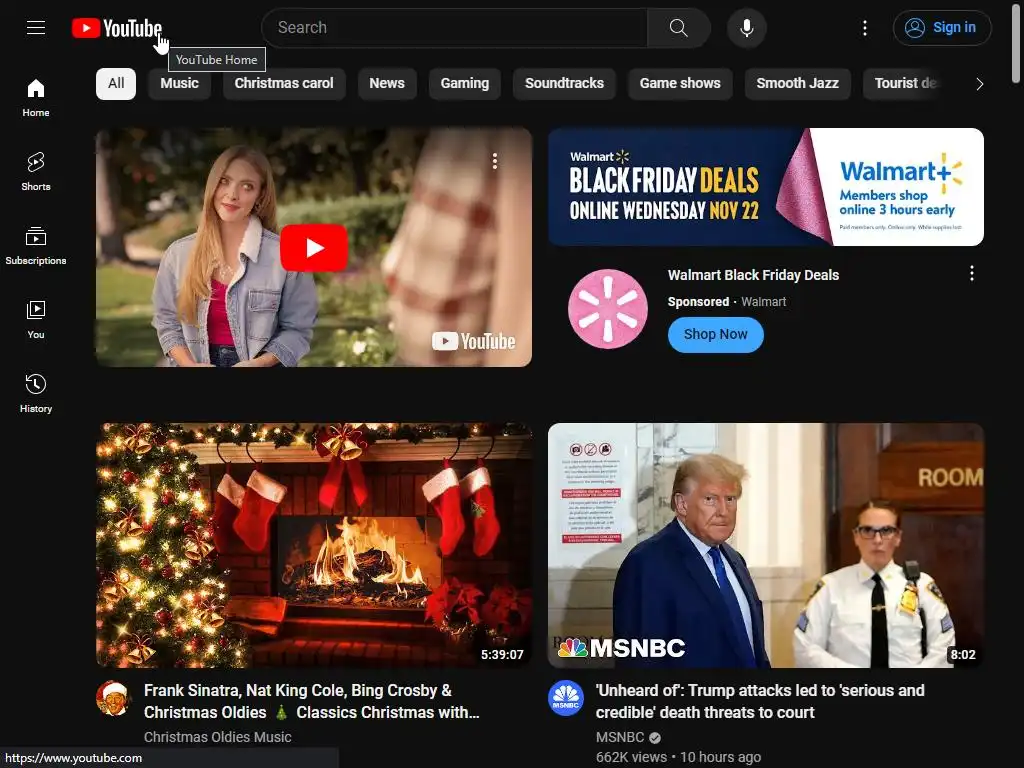This screenshot has height=768, width=1024.
Task: Open Subscriptions in sidebar
Action: point(36,246)
